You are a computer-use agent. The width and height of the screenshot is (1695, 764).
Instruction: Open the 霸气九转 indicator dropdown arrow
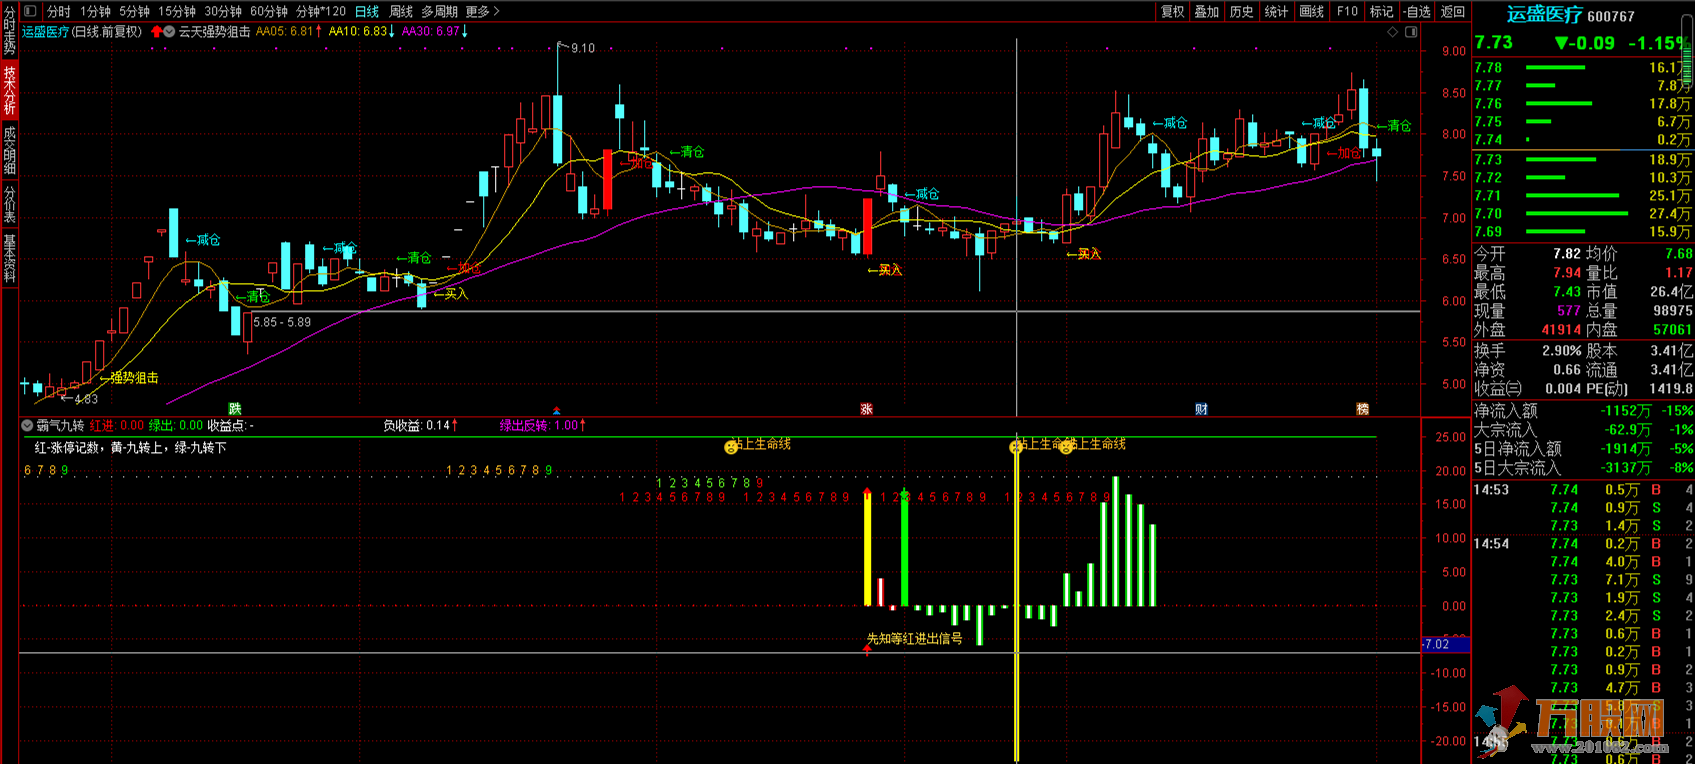27,426
